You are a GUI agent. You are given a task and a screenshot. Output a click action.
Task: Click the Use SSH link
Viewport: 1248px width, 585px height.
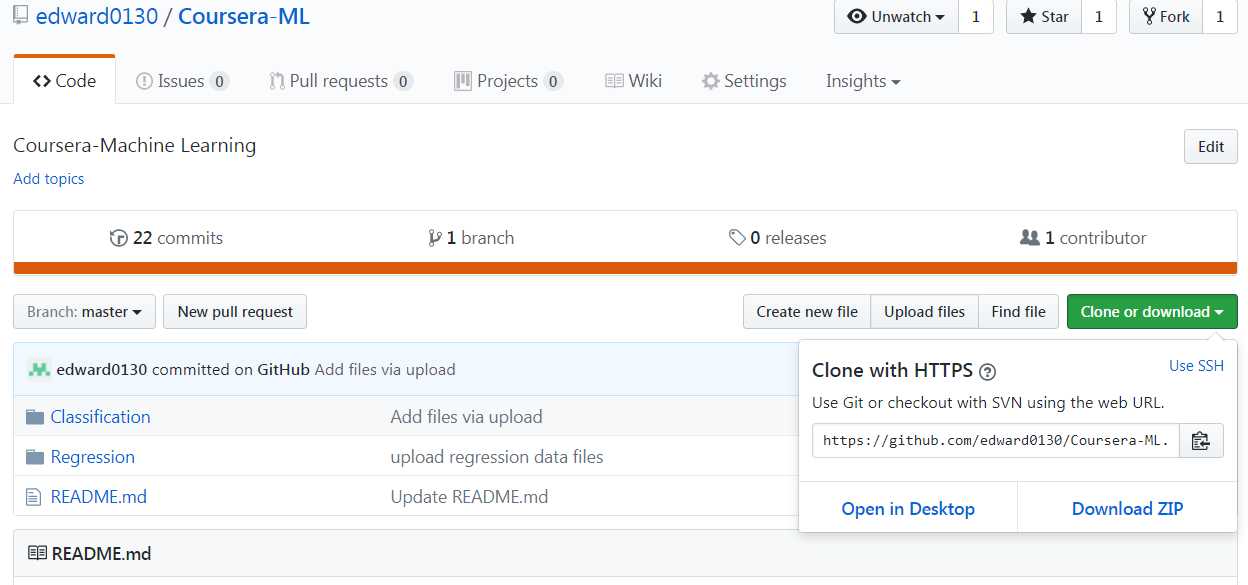[1196, 366]
